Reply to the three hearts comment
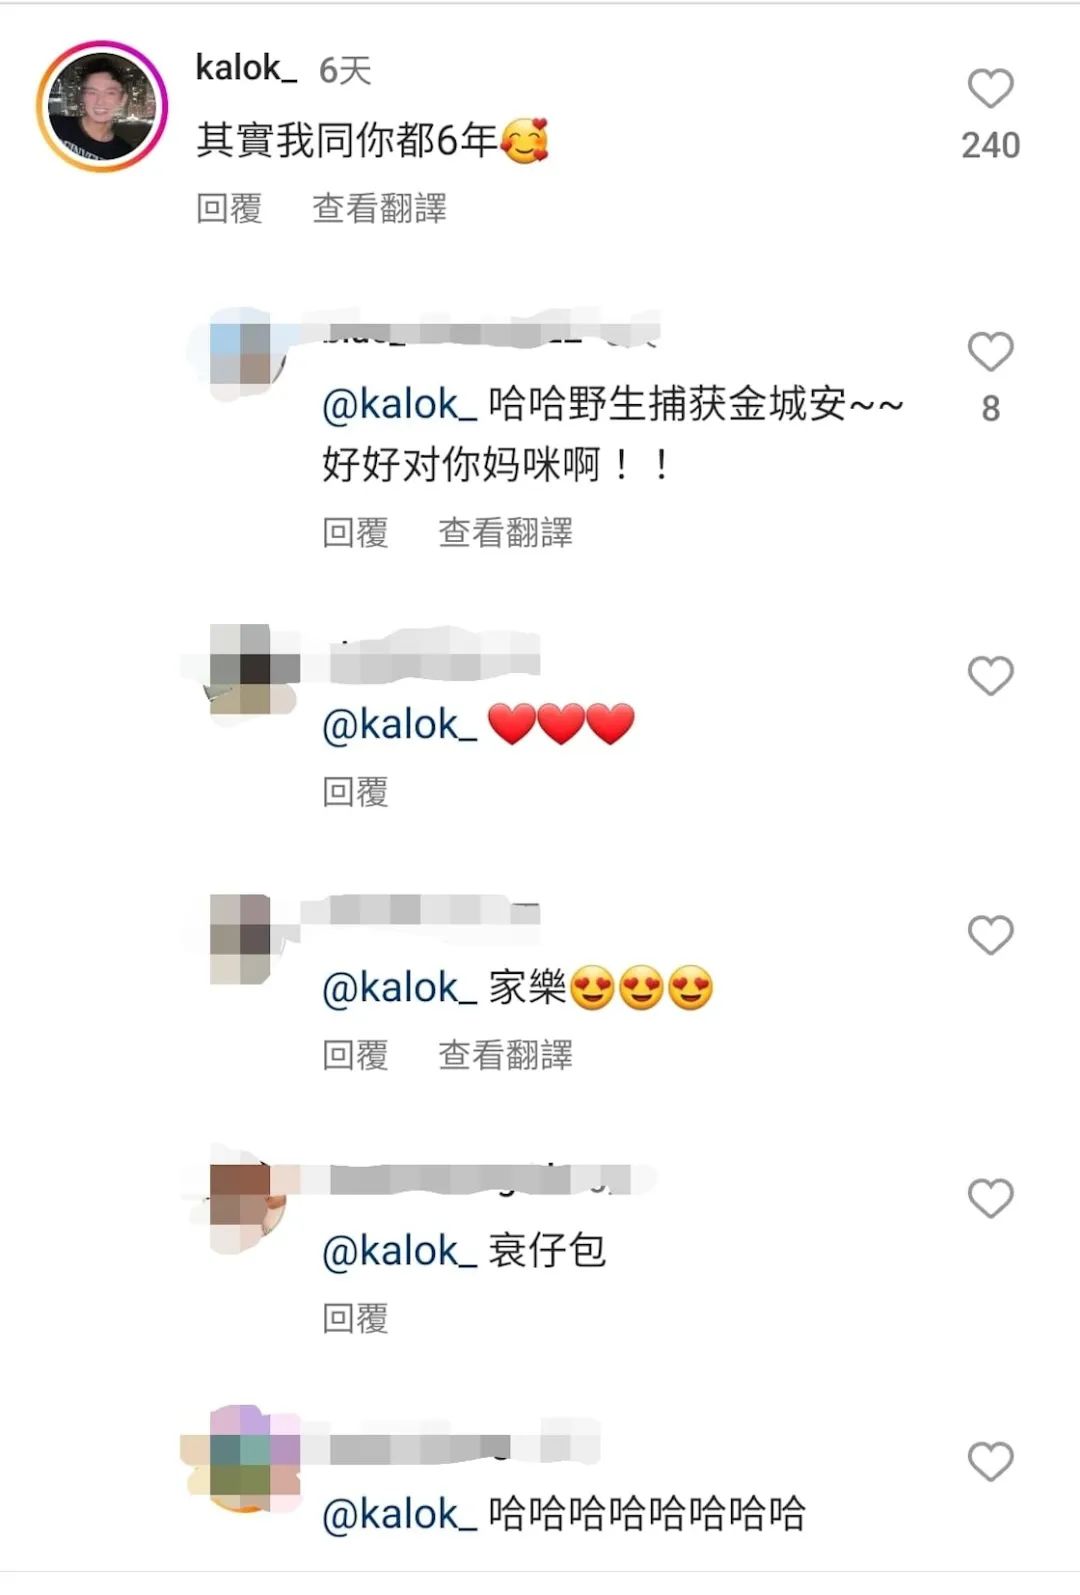This screenshot has width=1080, height=1595. pos(355,792)
